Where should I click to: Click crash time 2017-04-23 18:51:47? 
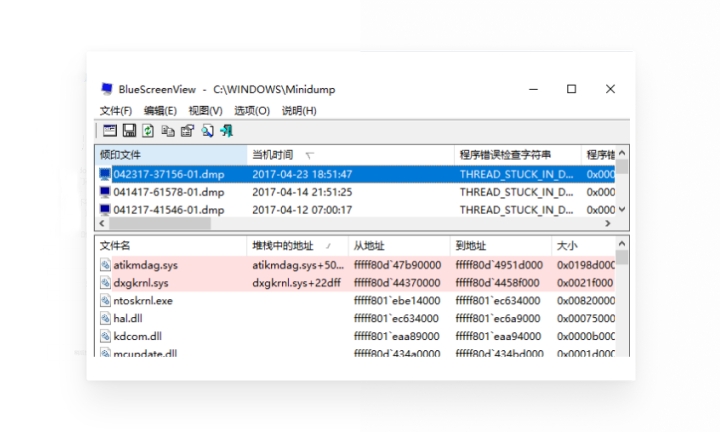302,174
